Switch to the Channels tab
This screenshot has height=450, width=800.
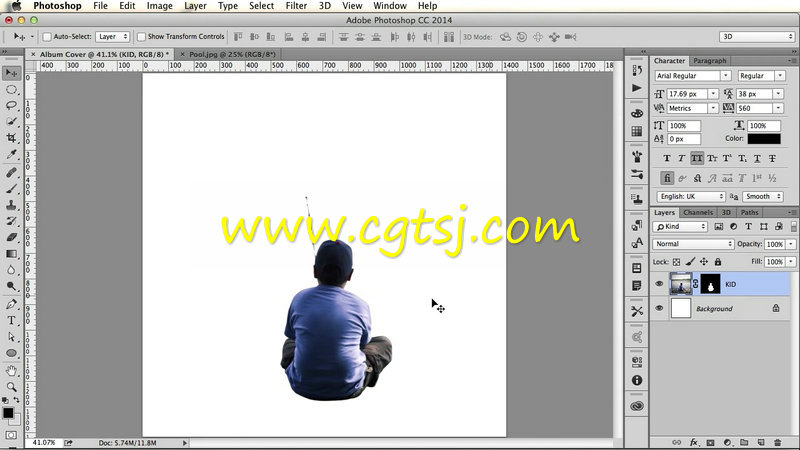tap(698, 212)
